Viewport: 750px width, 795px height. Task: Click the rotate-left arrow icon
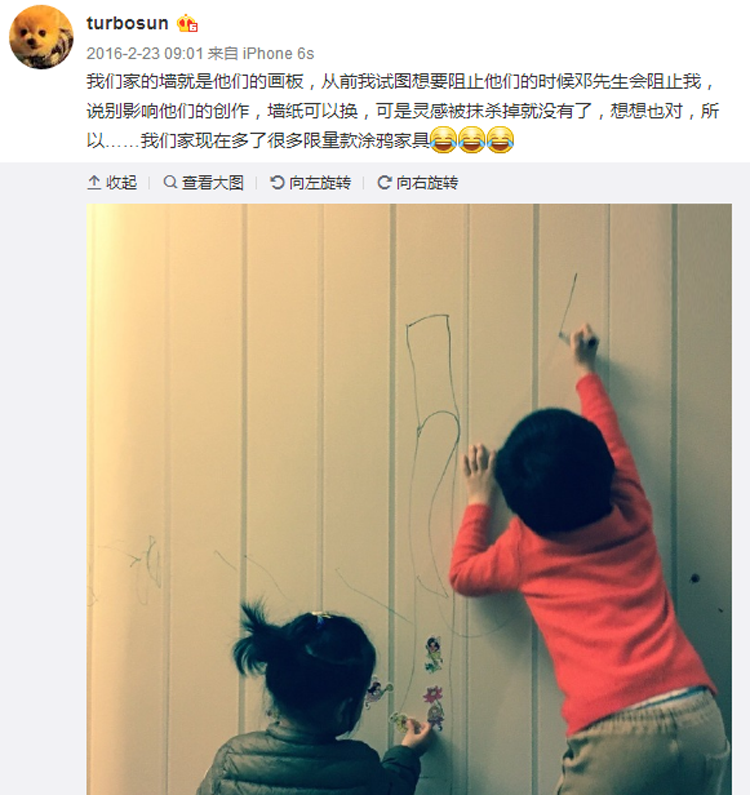tap(277, 183)
